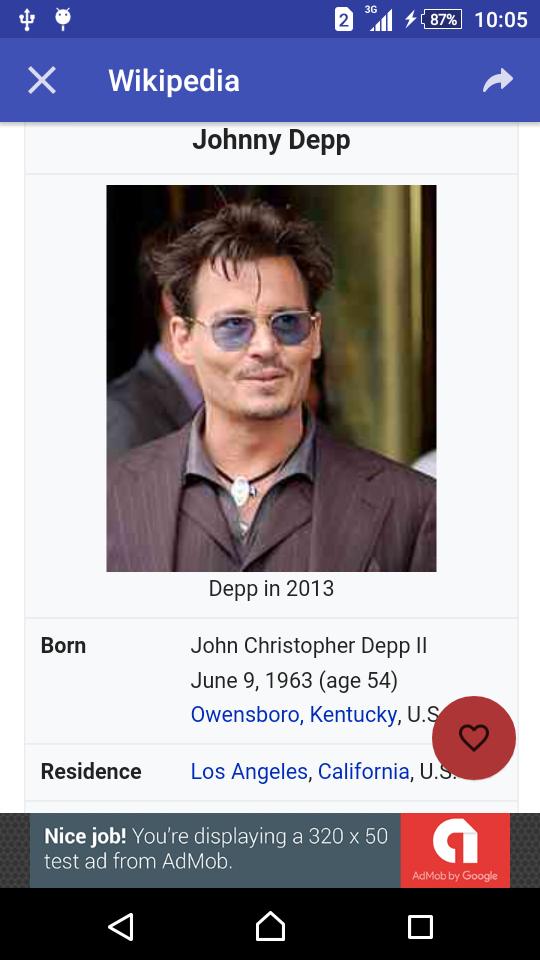Tap the AdMob by Google logo
The width and height of the screenshot is (540, 960).
pyautogui.click(x=455, y=850)
